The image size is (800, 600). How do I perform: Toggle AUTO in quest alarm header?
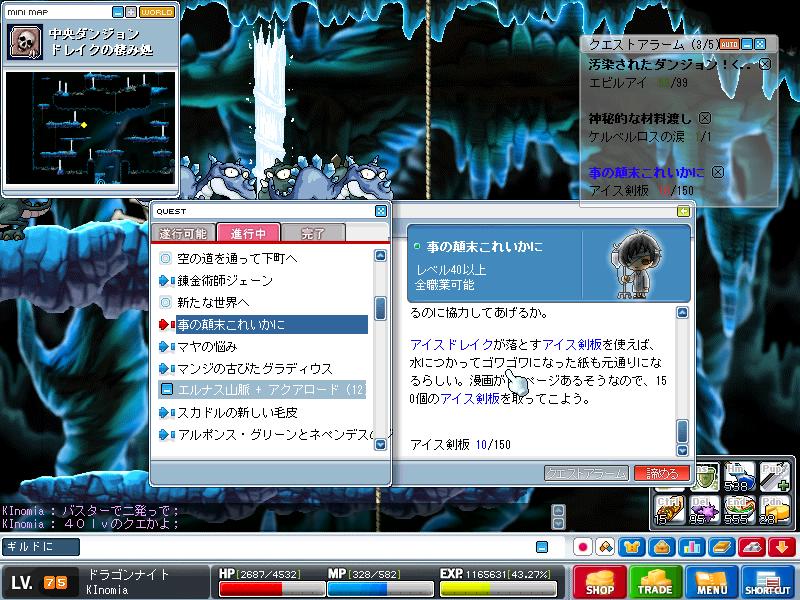[730, 44]
